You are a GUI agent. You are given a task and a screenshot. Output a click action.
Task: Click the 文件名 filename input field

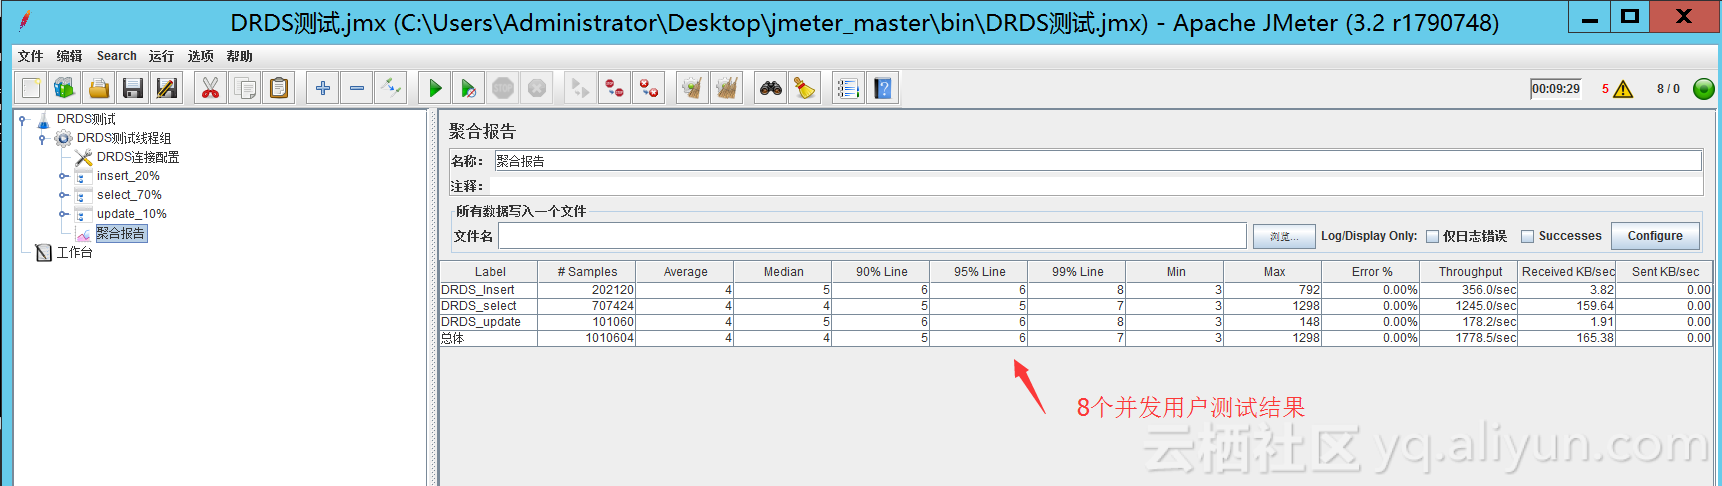coord(872,236)
